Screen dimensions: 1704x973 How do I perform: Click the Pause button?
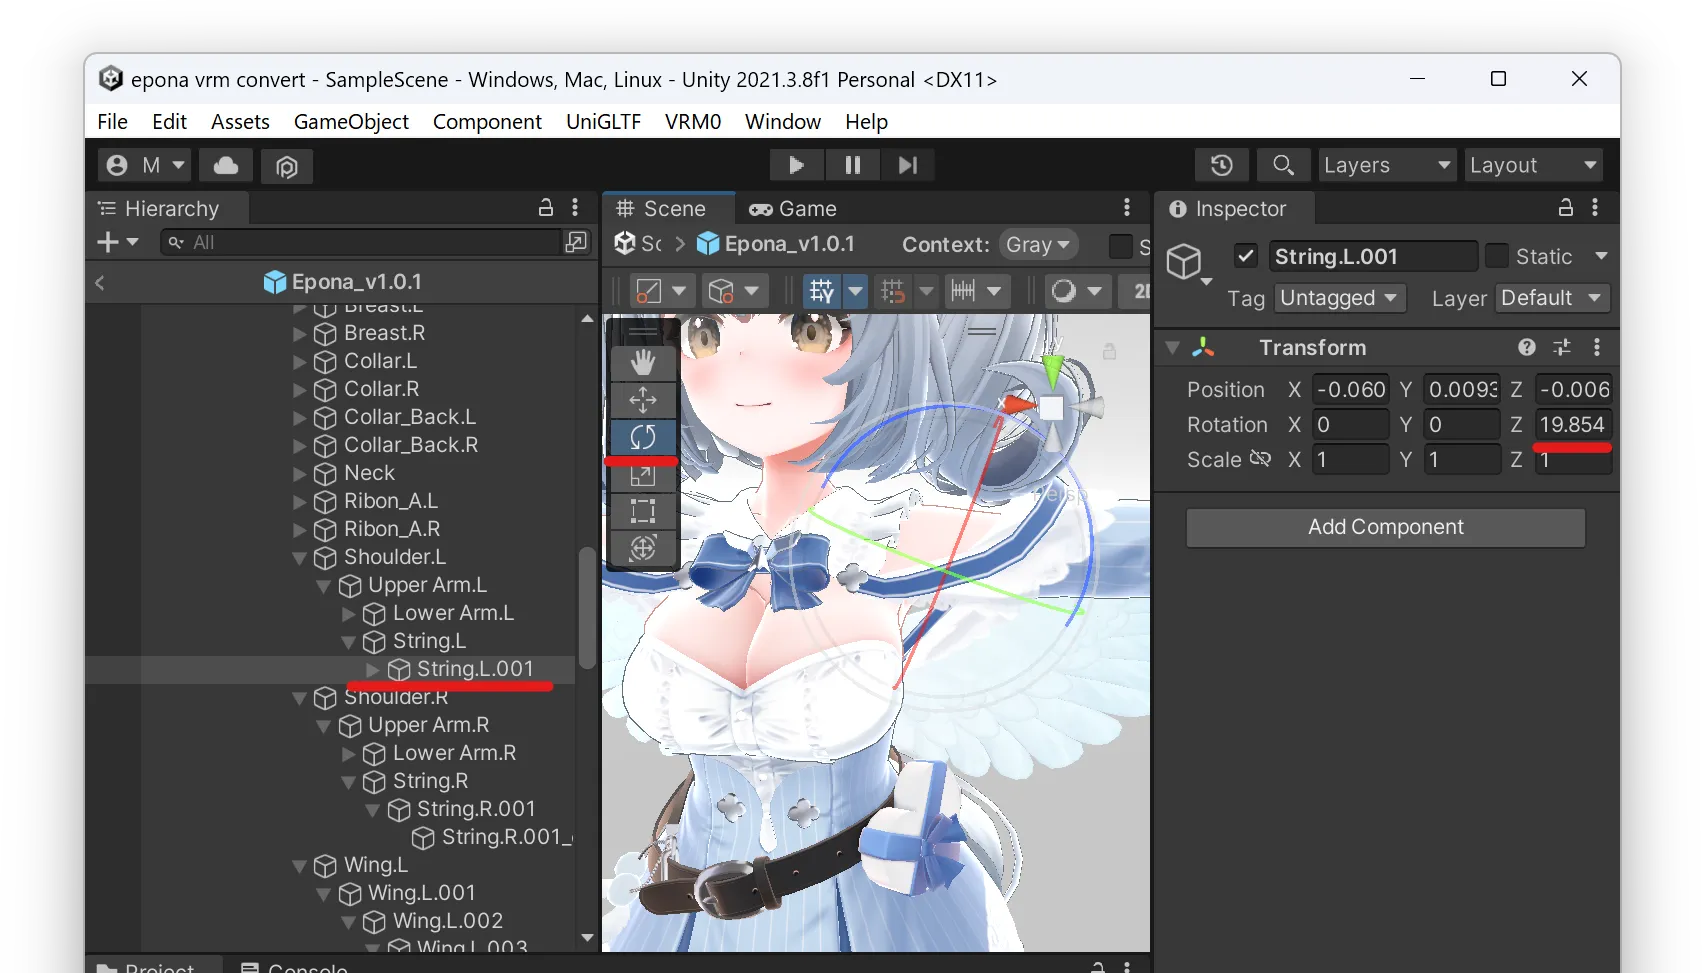[x=853, y=165]
